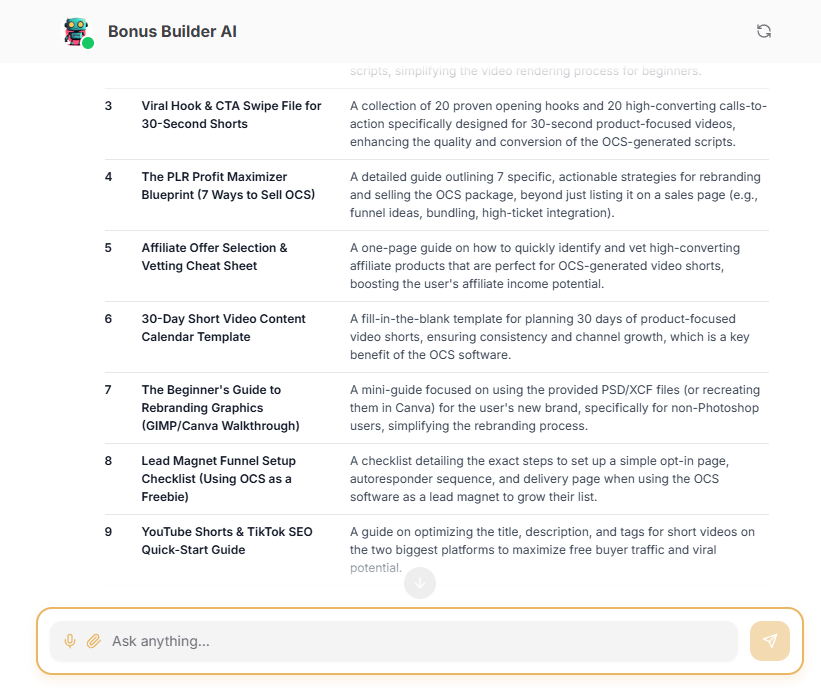Click the number 4 in the bonus list
Image resolution: width=821 pixels, height=697 pixels.
coord(107,177)
